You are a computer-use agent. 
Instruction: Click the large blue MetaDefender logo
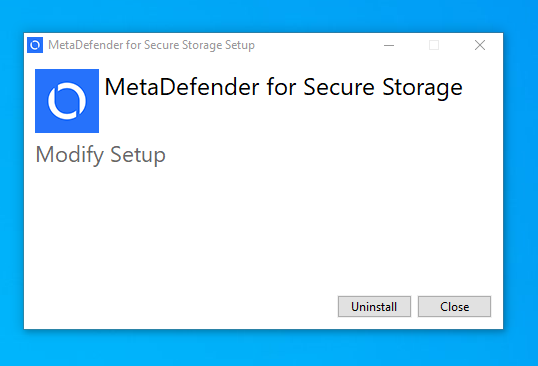pyautogui.click(x=67, y=101)
